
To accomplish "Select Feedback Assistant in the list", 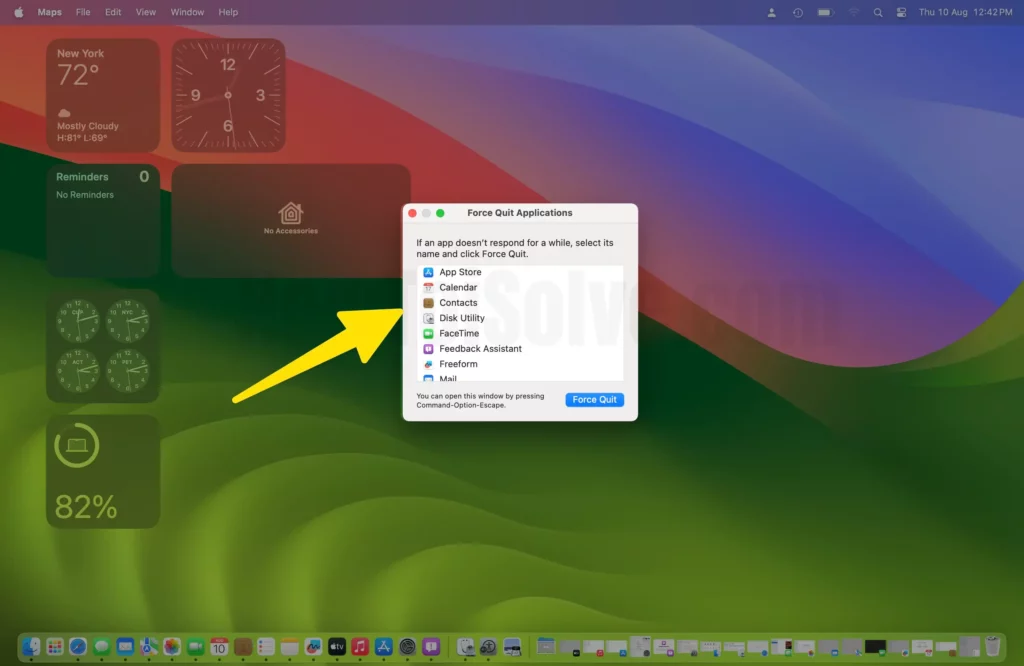I will (x=520, y=349).
